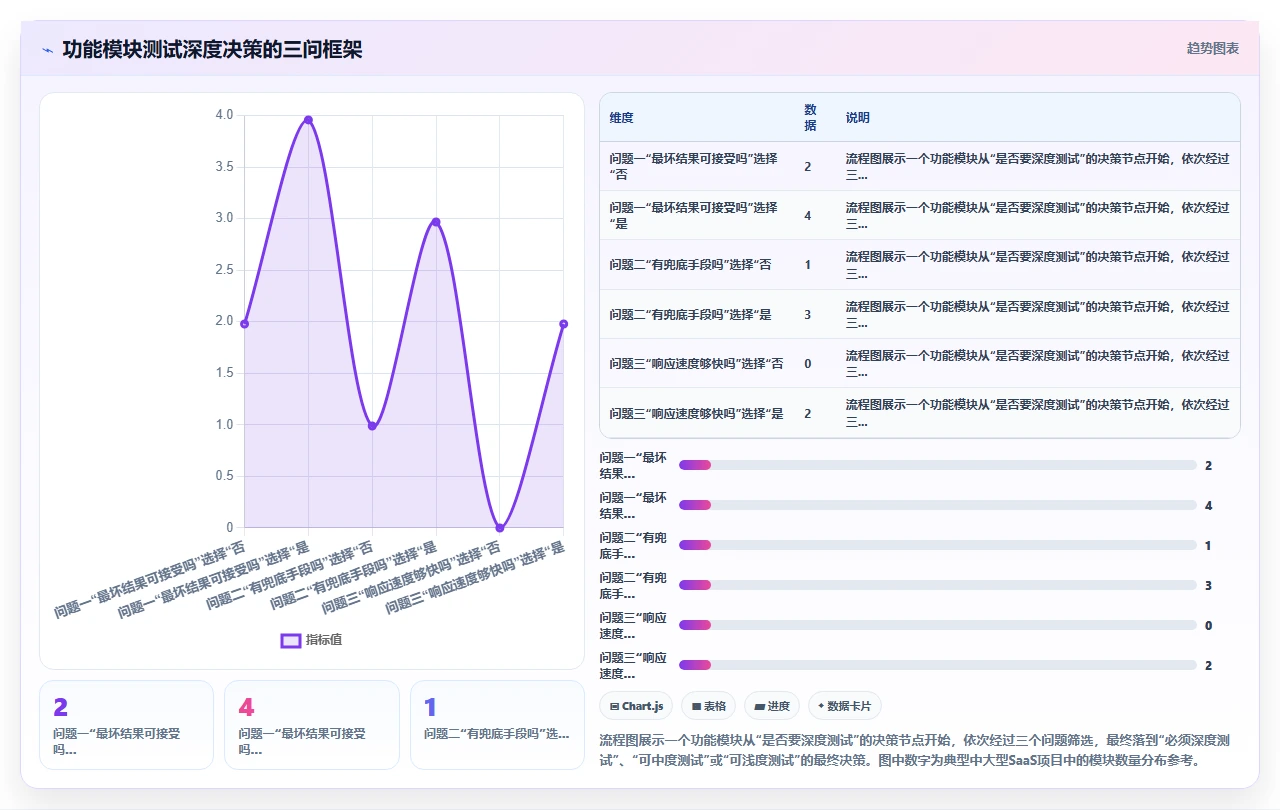The width and height of the screenshot is (1280, 810).
Task: Click the chart peak point at value 4
Action: [x=308, y=120]
